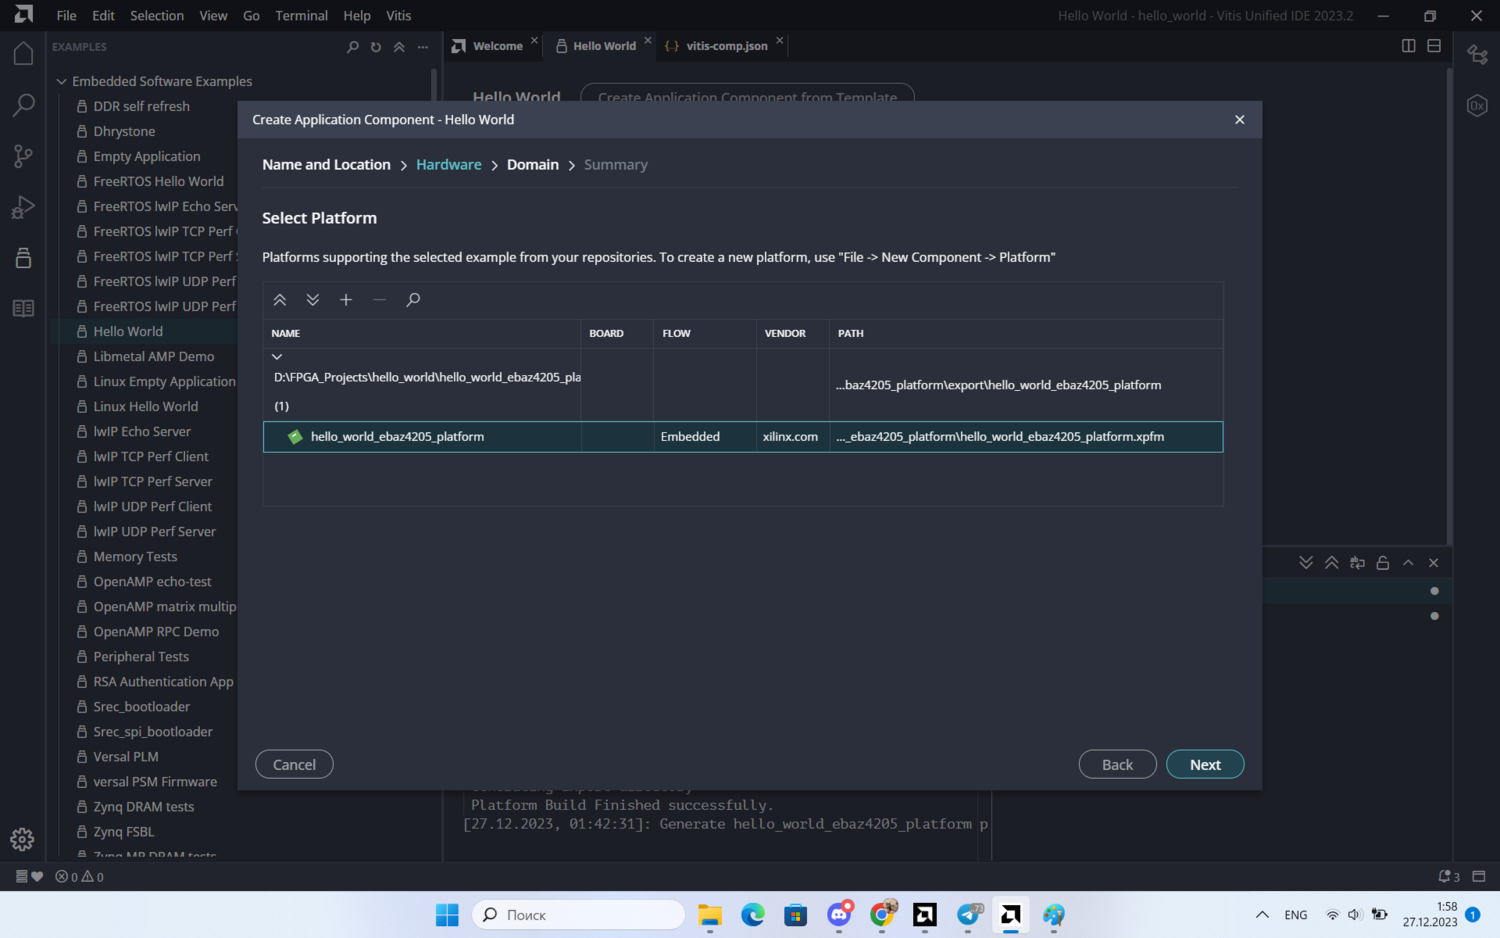The width and height of the screenshot is (1500, 938).
Task: Open the Terminal menu
Action: [301, 16]
